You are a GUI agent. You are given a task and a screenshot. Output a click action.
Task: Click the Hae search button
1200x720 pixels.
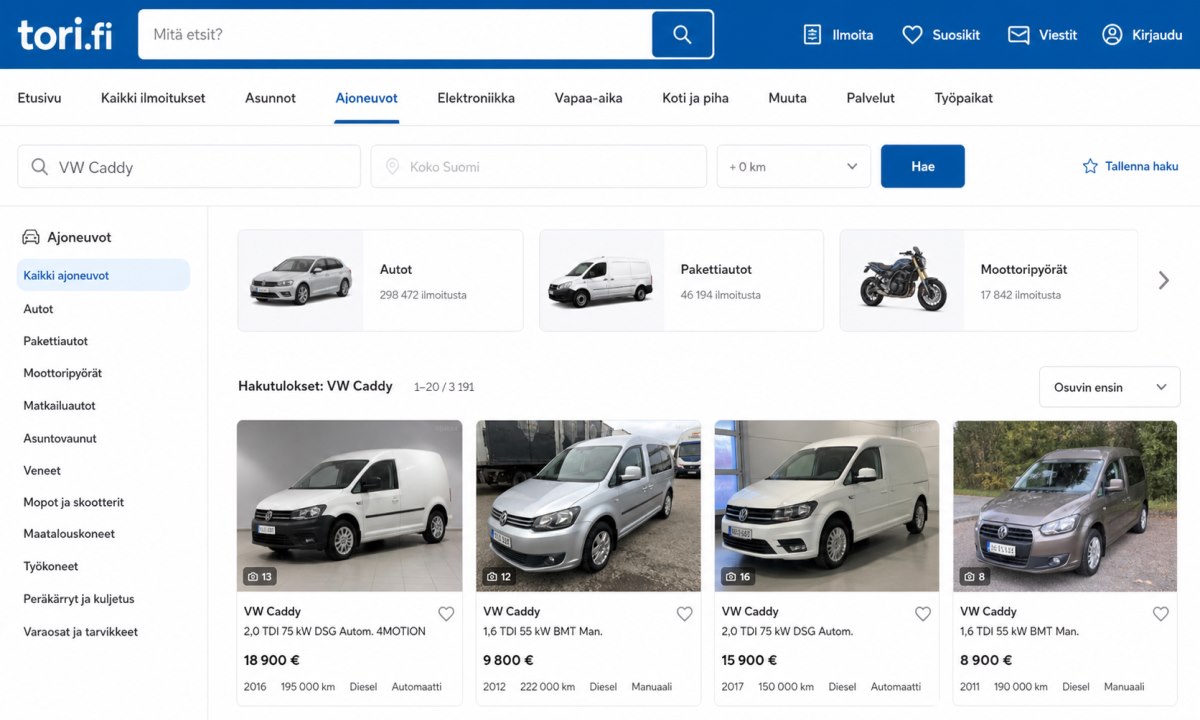923,167
